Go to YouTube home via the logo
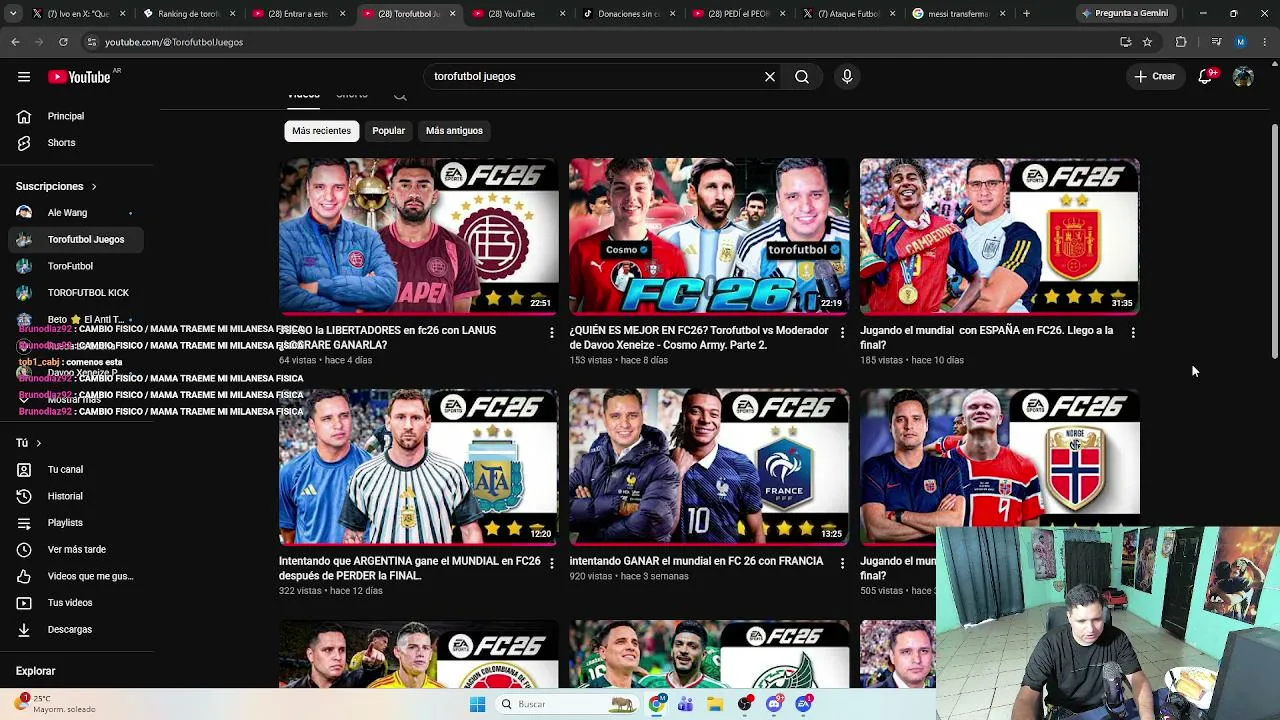This screenshot has width=1280, height=720. tap(79, 77)
